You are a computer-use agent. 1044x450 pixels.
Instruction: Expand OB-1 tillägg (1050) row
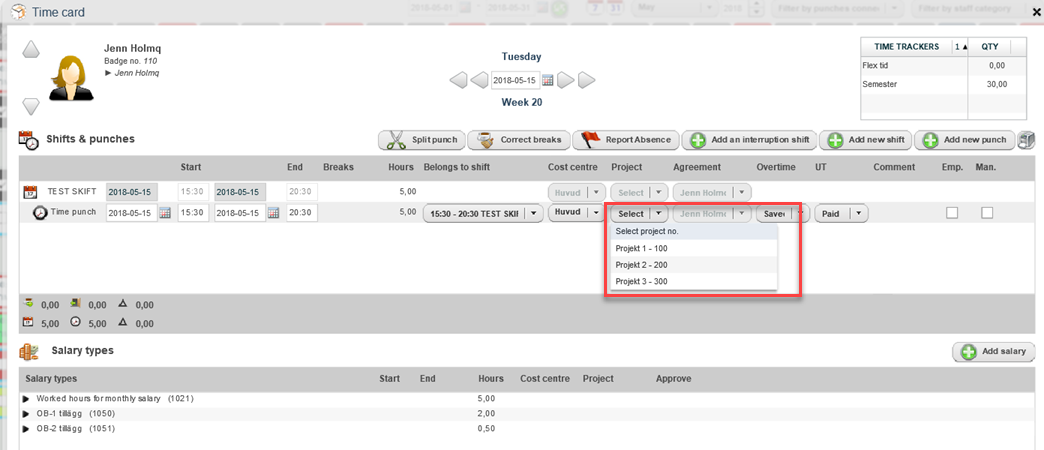(x=27, y=413)
